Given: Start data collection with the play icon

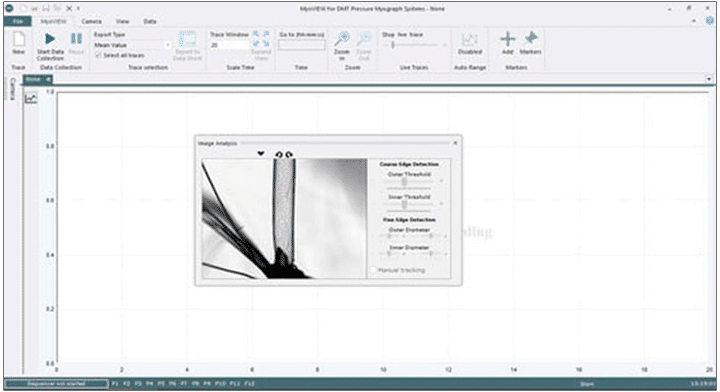Looking at the screenshot, I should click(50, 39).
